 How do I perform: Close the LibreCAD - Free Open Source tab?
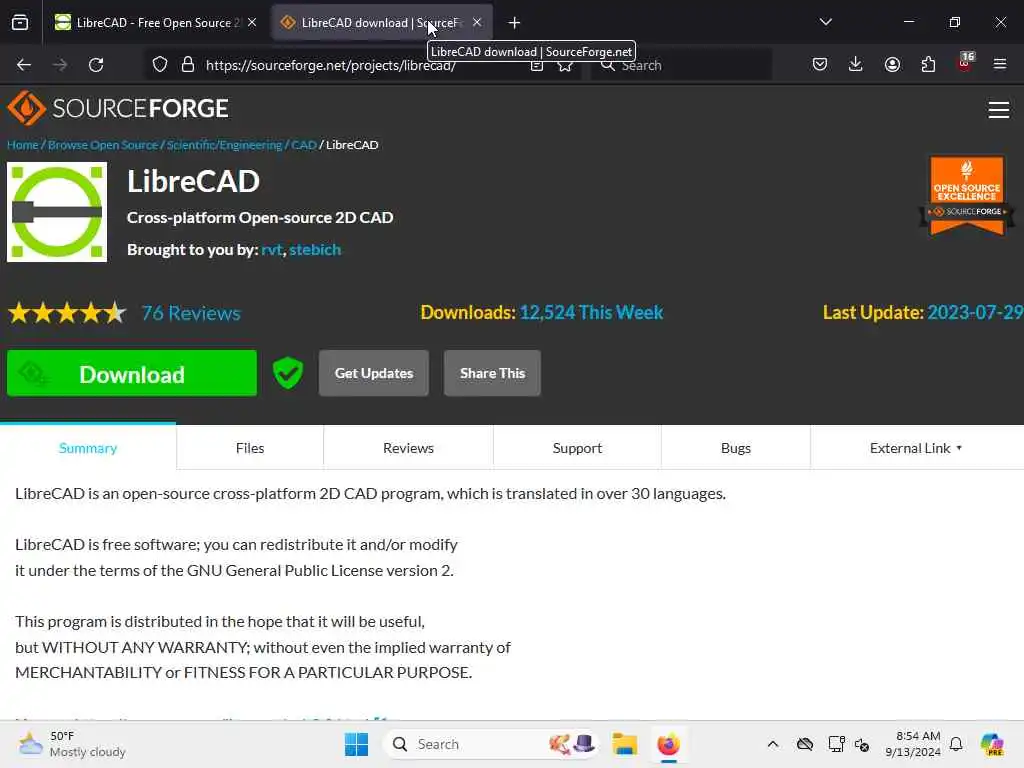[252, 23]
